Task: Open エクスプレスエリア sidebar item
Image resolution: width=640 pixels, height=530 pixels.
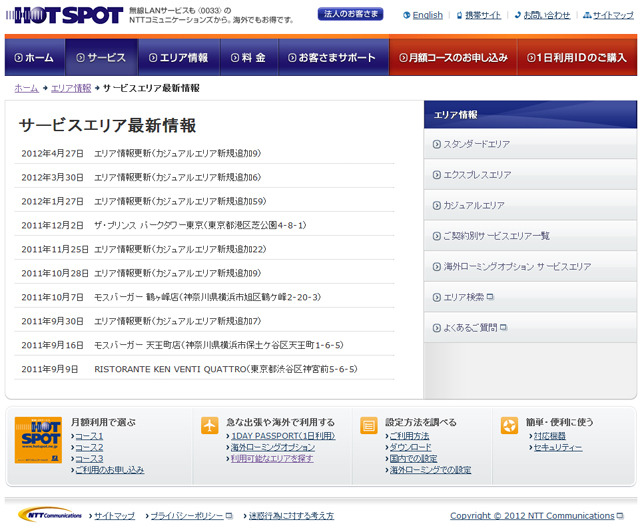Action: (530, 175)
